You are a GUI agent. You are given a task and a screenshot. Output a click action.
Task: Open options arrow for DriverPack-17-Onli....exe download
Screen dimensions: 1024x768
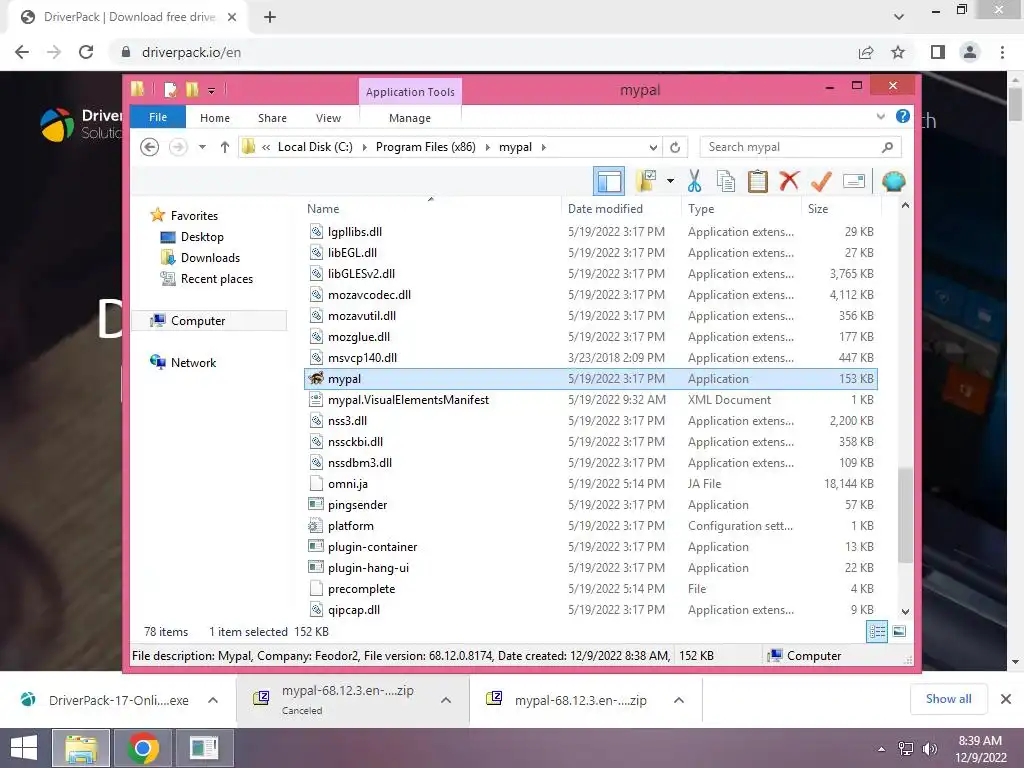[x=213, y=700]
